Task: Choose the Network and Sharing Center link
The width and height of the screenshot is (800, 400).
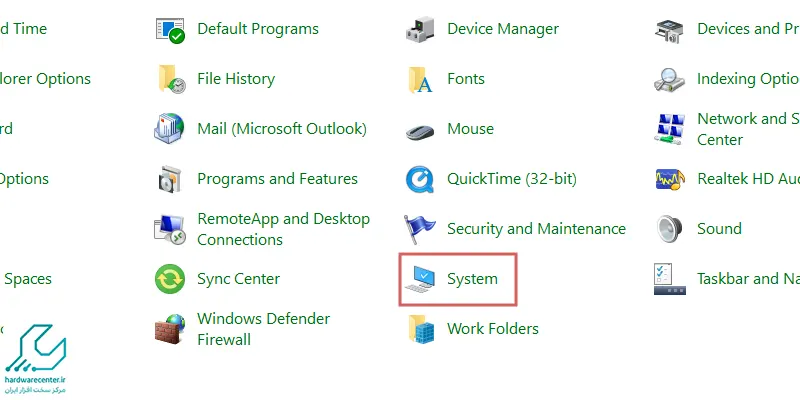Action: click(748, 129)
